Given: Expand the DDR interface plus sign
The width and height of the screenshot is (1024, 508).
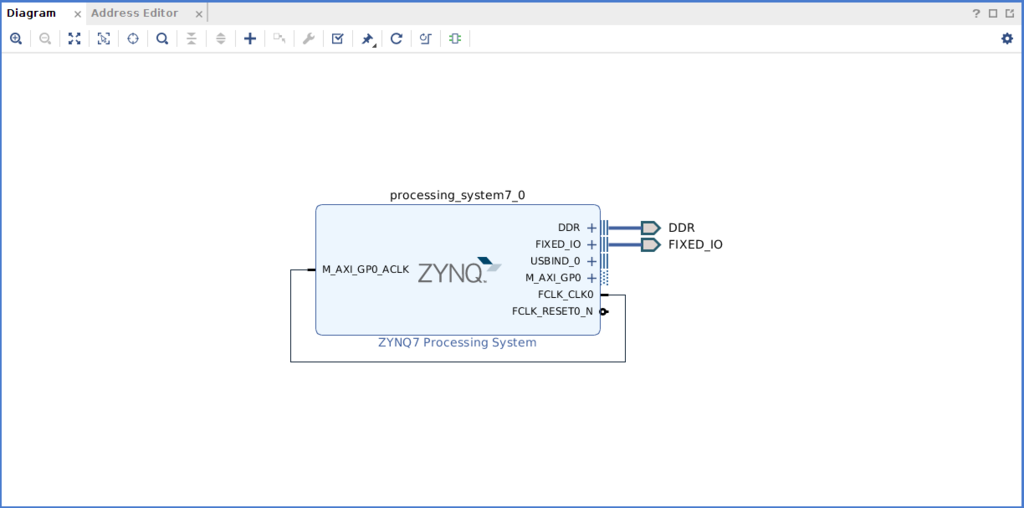Looking at the screenshot, I should click(592, 228).
